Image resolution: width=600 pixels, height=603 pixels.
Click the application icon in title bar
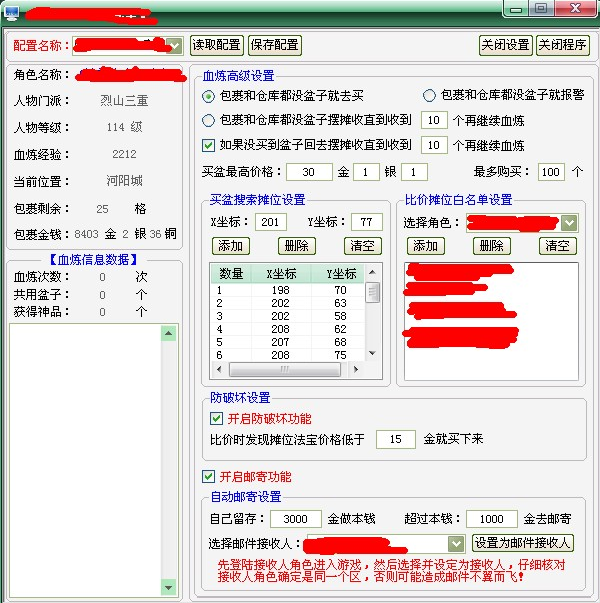[12, 11]
